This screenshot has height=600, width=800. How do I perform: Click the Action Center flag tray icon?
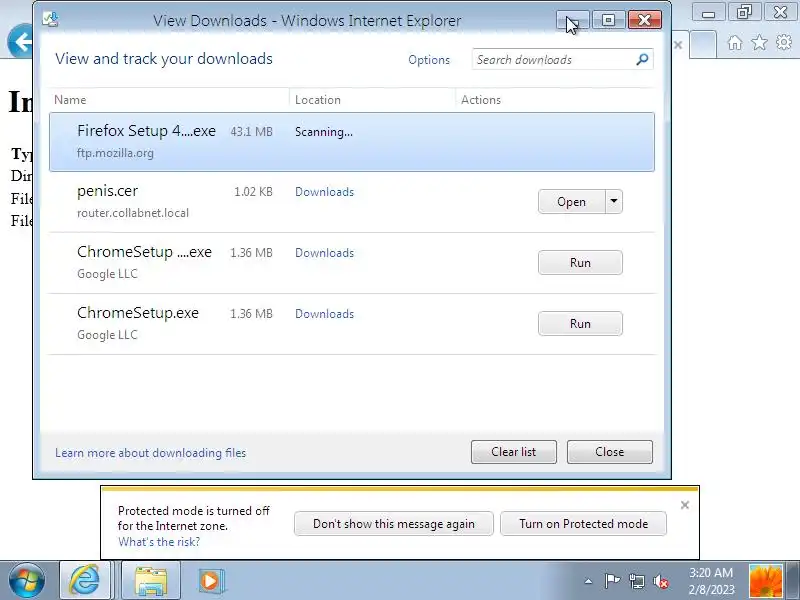tap(612, 581)
